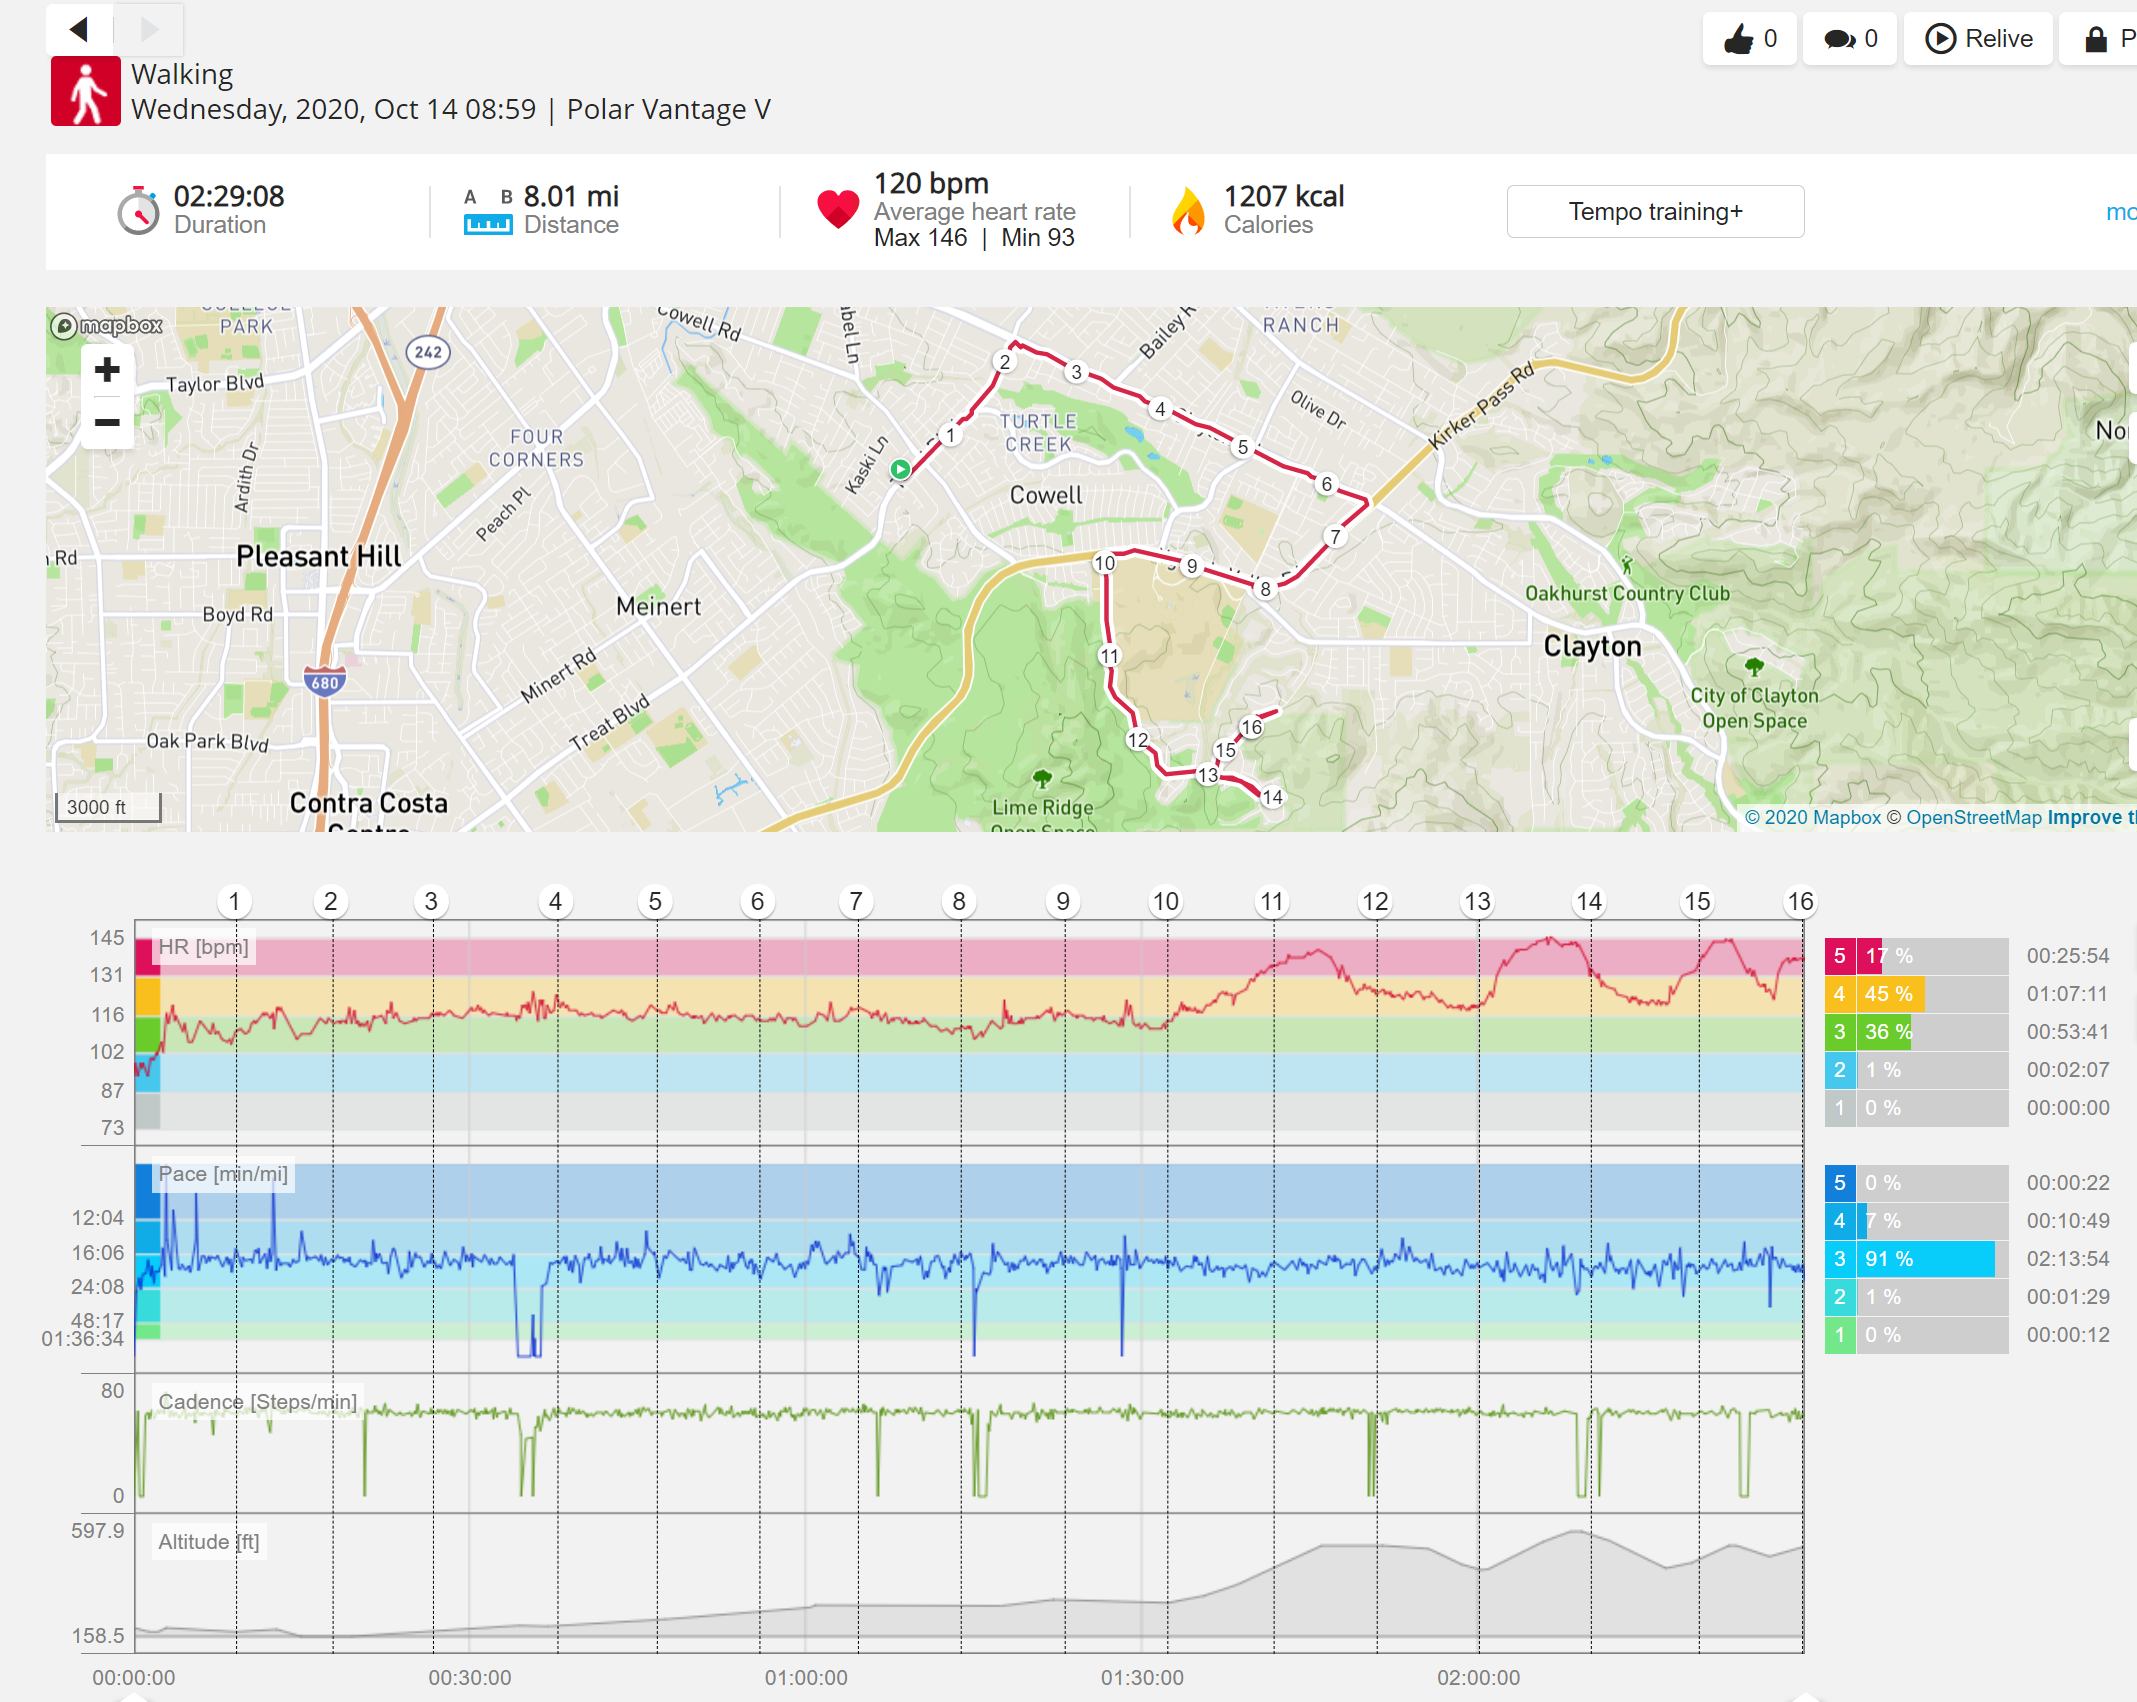The height and width of the screenshot is (1702, 2137).
Task: Play the Relive video
Action: 1979,39
